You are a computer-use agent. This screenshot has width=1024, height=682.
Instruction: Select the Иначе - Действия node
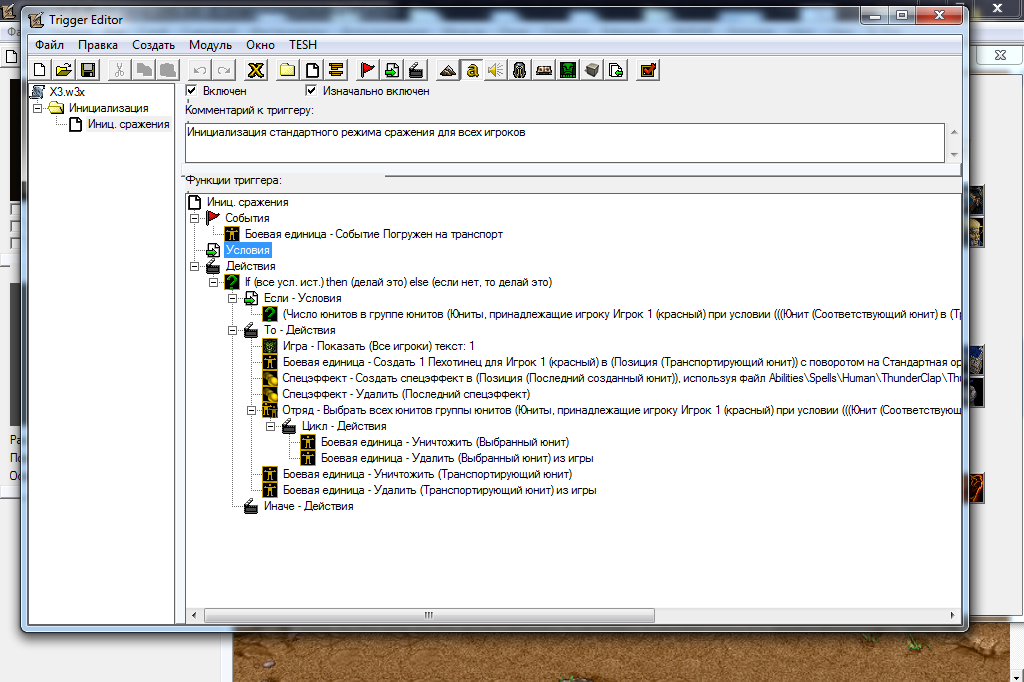(308, 506)
